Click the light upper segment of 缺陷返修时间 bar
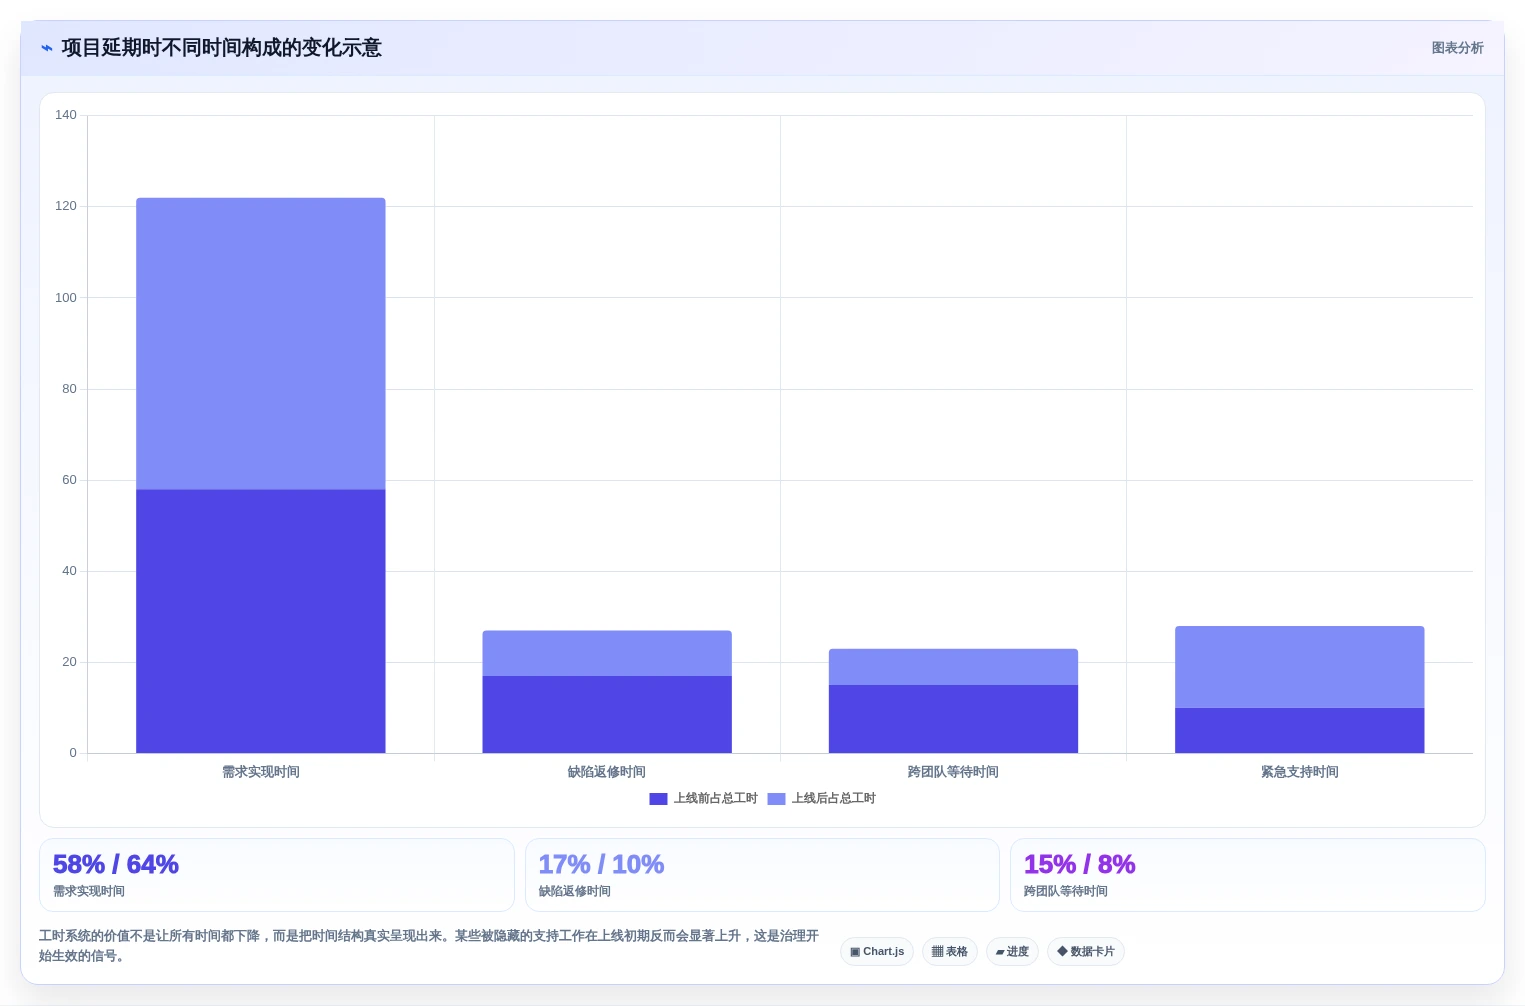Screen dimensions: 1525x1006 point(607,653)
